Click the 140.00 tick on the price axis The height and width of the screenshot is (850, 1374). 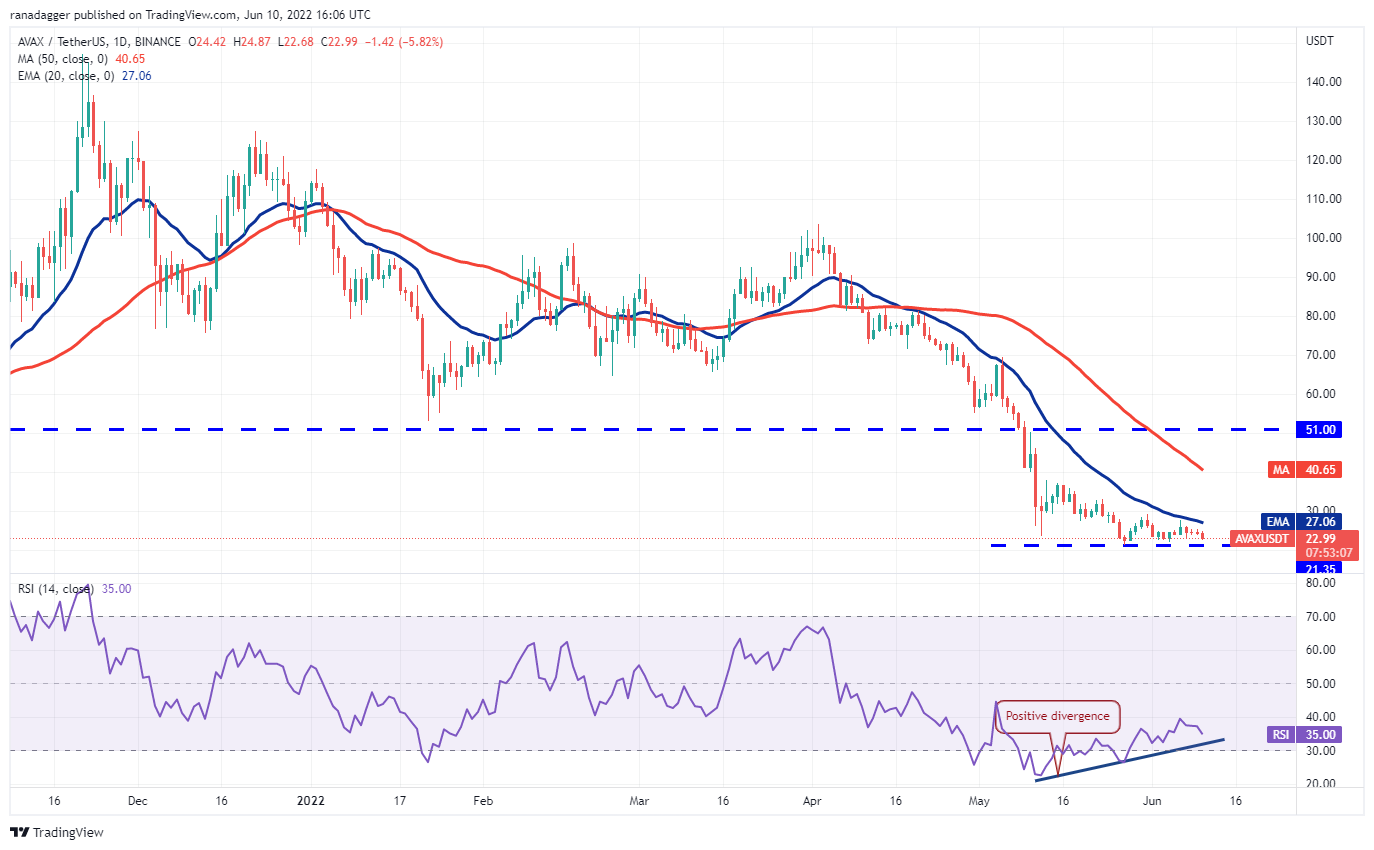[x=1323, y=82]
